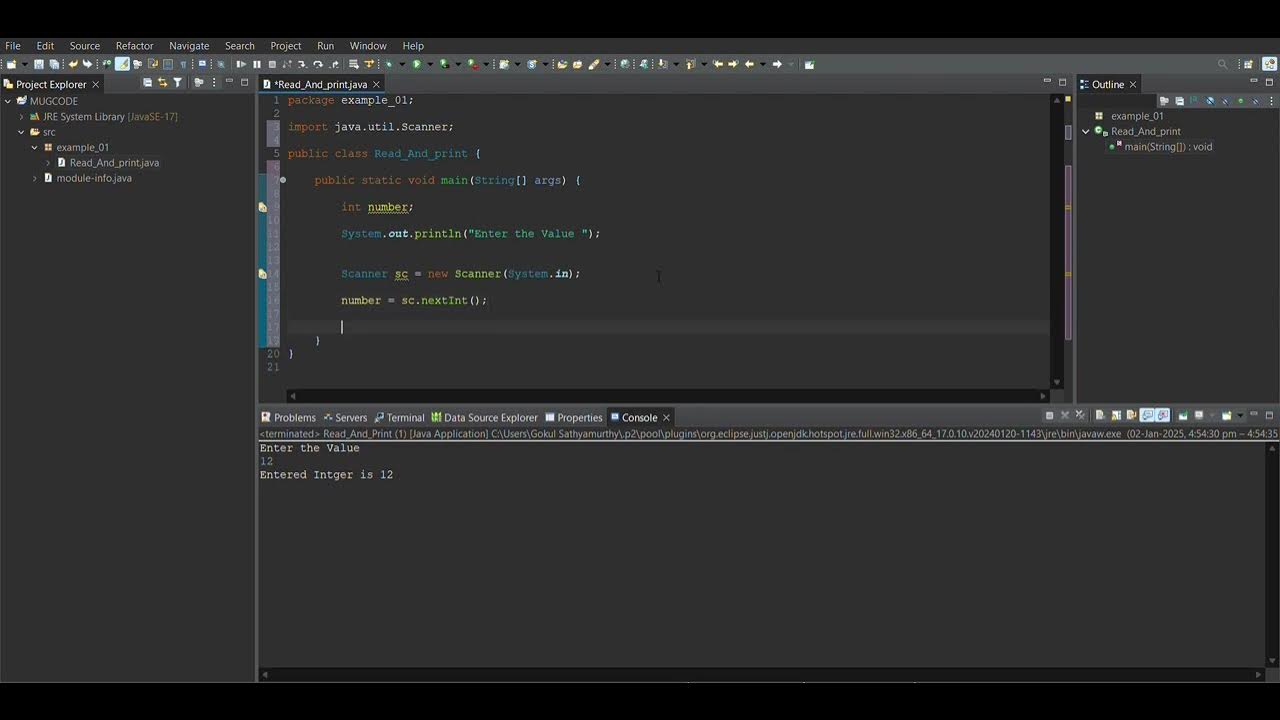Click Collapse All in Project Explorer
Viewport: 1280px width, 720px height.
147,83
